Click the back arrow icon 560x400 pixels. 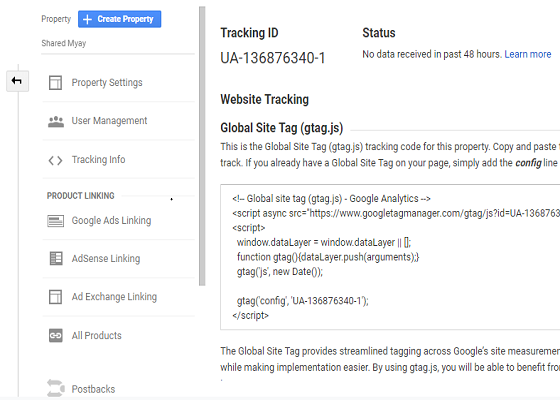(17, 81)
